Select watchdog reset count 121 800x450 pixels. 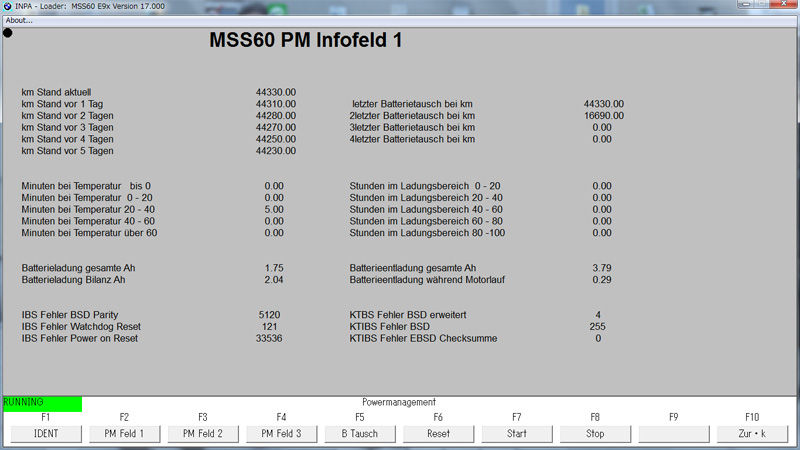click(x=269, y=327)
